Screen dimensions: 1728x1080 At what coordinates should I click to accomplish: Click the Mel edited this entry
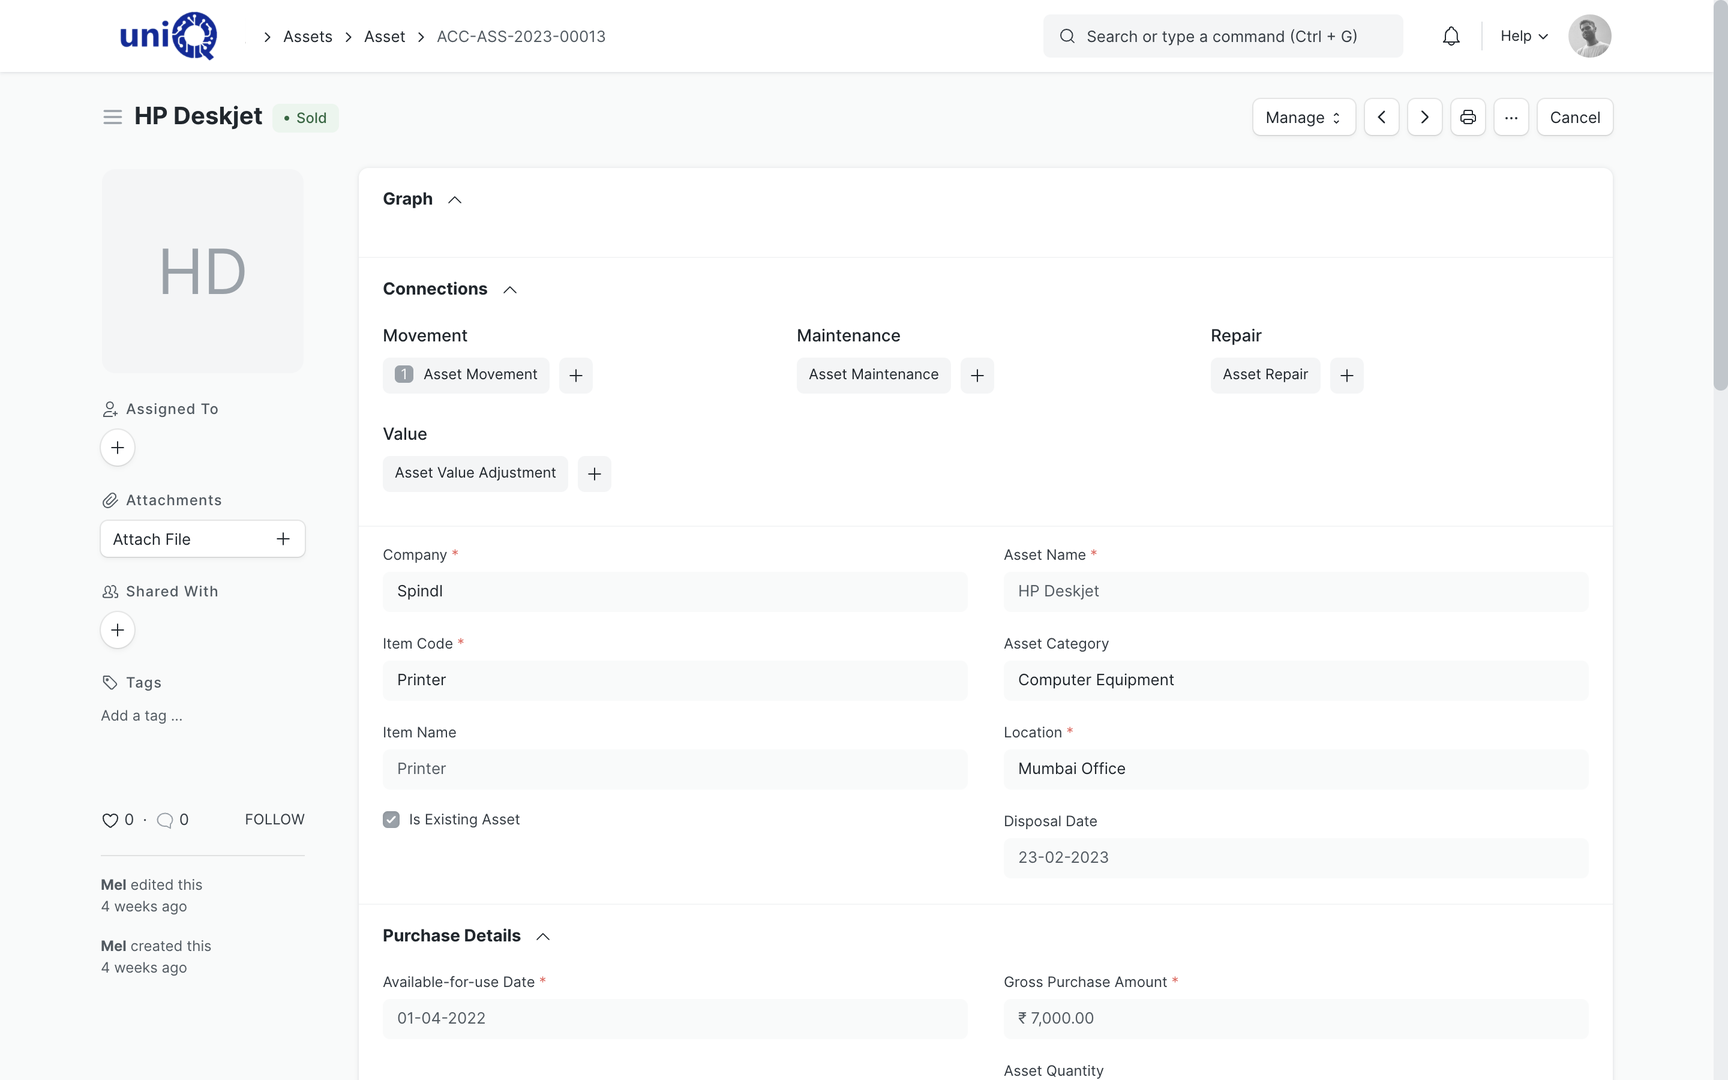click(x=151, y=896)
